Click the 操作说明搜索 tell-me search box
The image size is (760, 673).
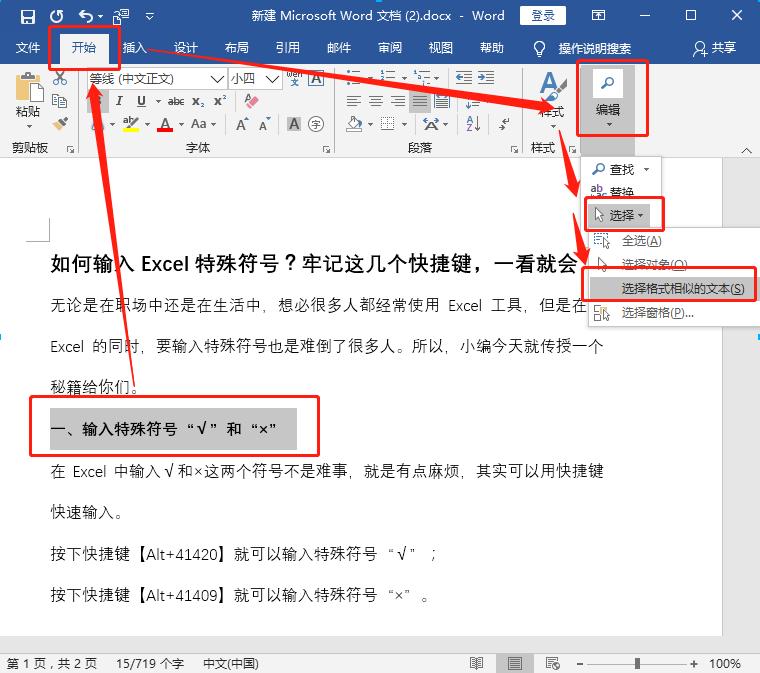582,48
